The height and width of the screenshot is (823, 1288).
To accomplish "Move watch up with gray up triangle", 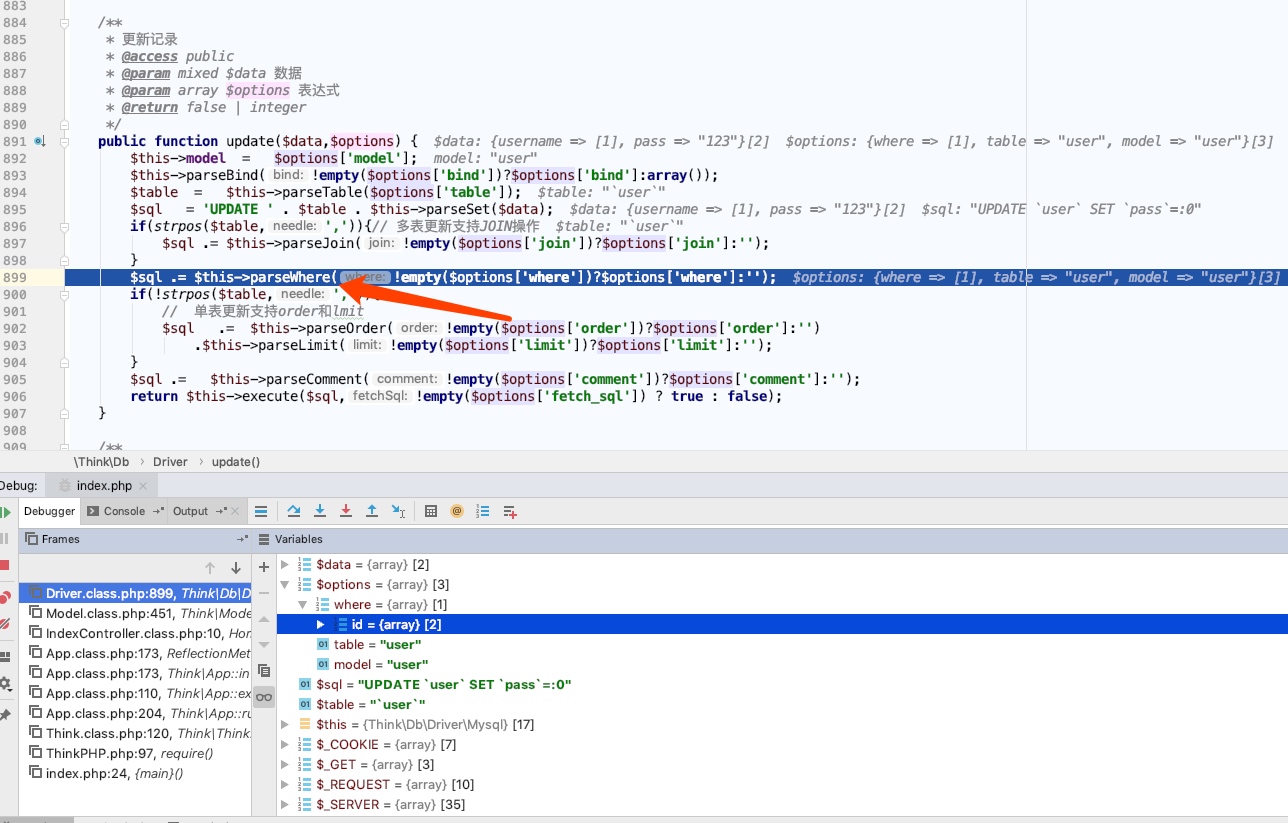I will [x=264, y=619].
